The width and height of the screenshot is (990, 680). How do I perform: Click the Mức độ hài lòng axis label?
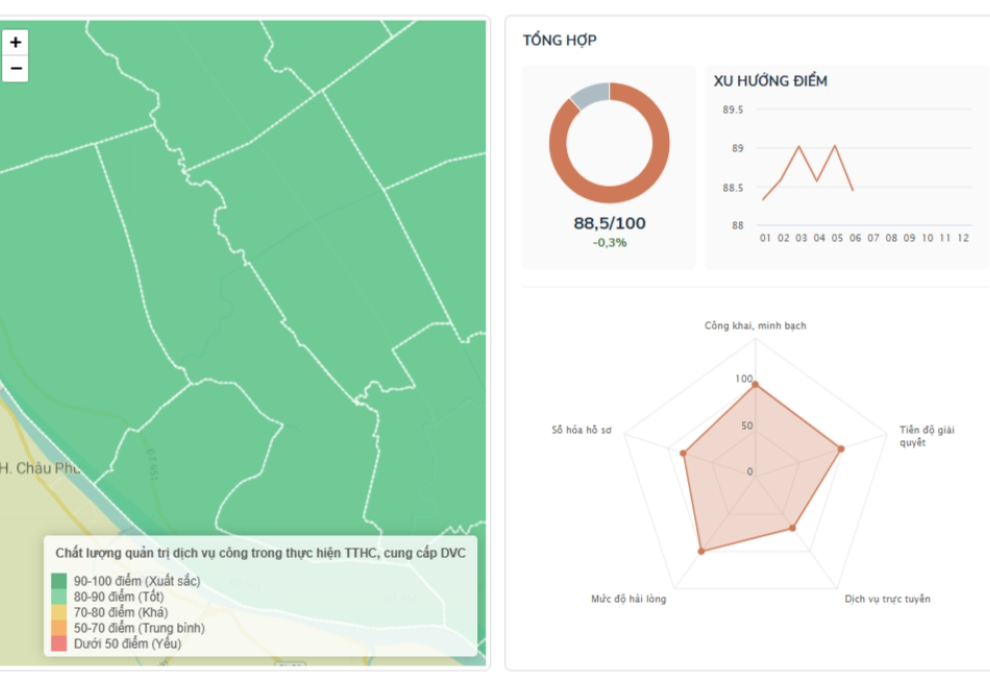point(628,599)
